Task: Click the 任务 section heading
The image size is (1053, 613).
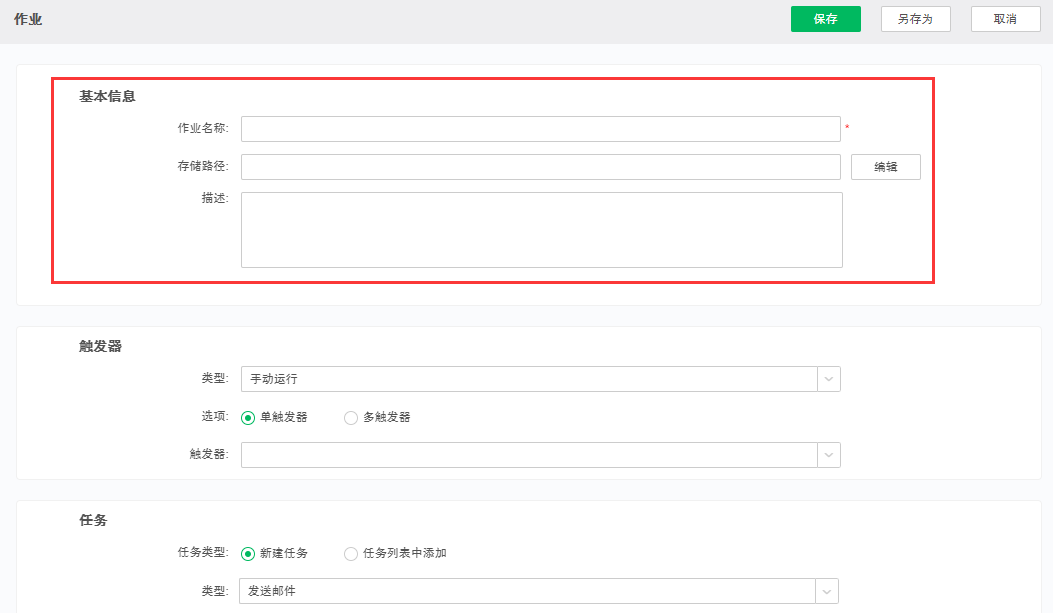Action: tap(93, 521)
